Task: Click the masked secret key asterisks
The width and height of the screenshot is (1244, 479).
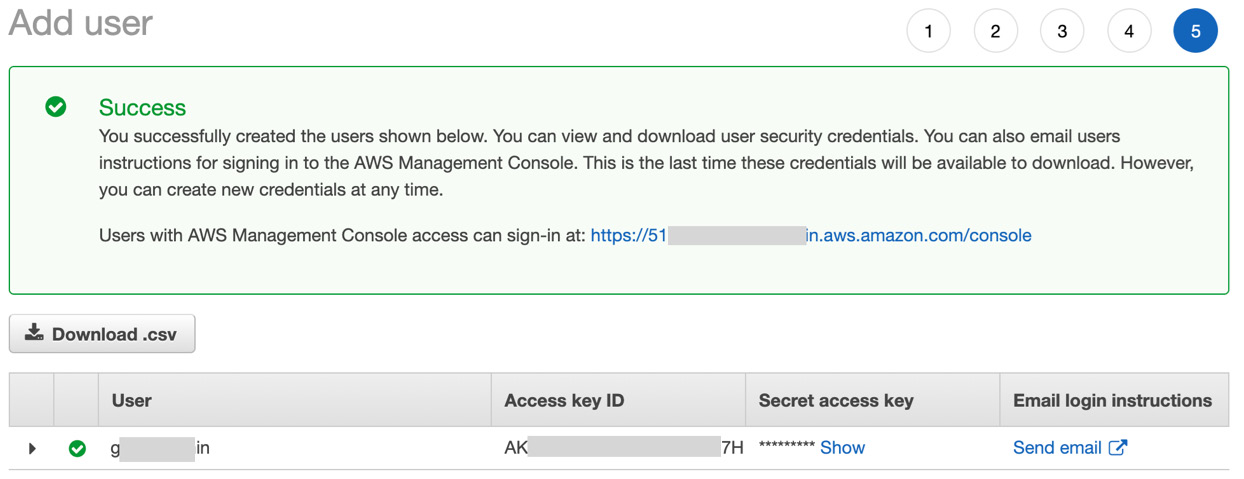Action: click(787, 447)
